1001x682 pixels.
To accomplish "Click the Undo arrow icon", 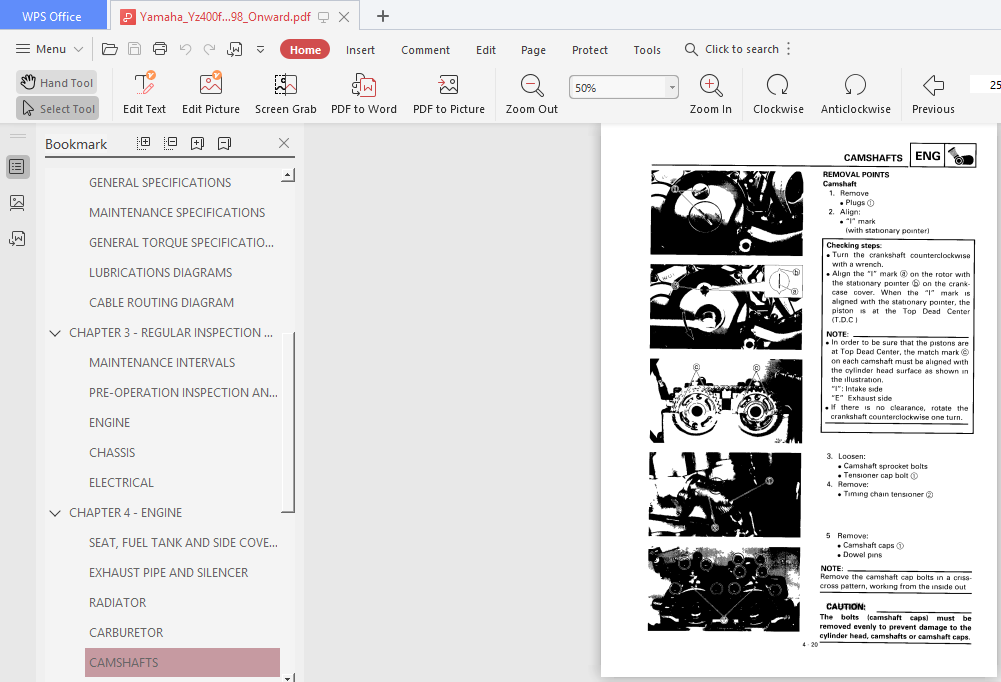I will [x=185, y=49].
